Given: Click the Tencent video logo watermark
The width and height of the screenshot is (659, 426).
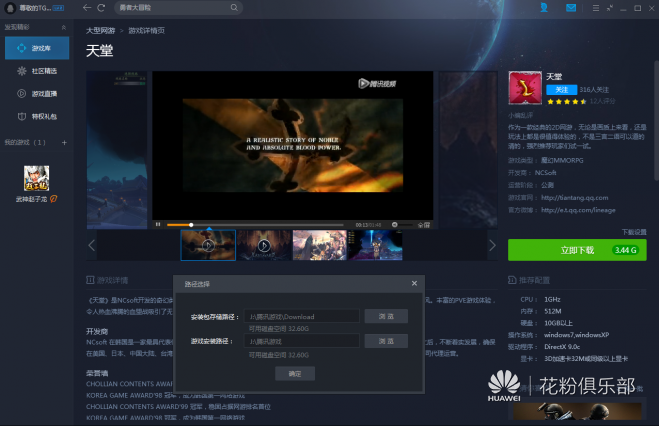Looking at the screenshot, I should pyautogui.click(x=377, y=84).
